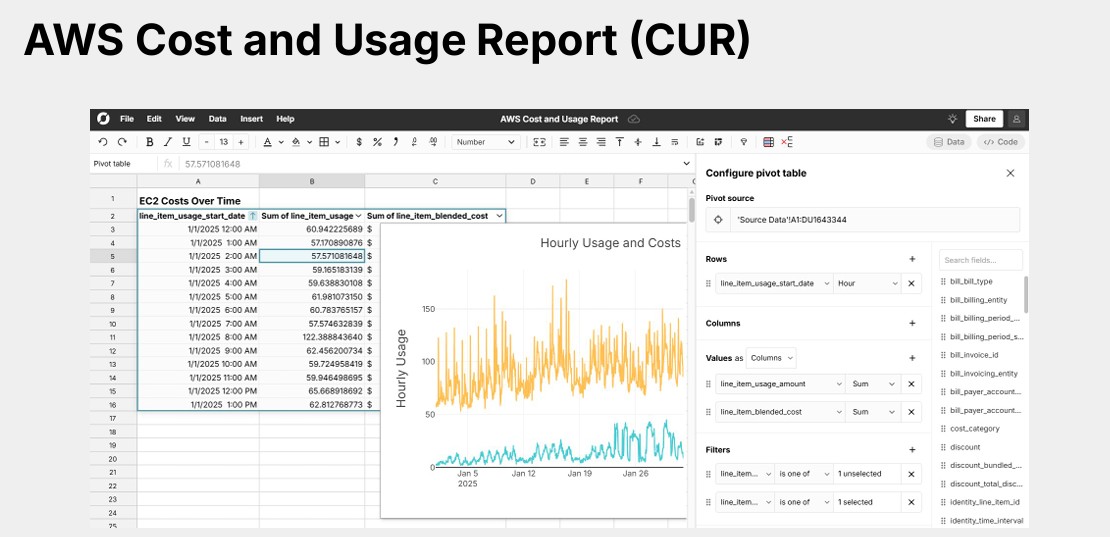The width and height of the screenshot is (1110, 537).
Task: Align text center
Action: click(583, 142)
